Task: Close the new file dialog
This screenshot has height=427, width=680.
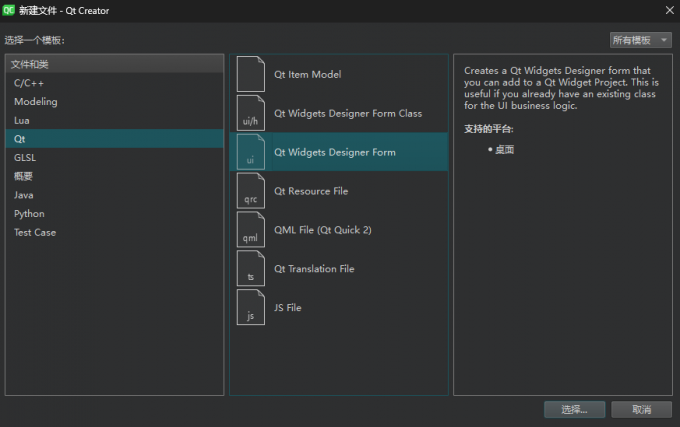Action: pyautogui.click(x=669, y=10)
